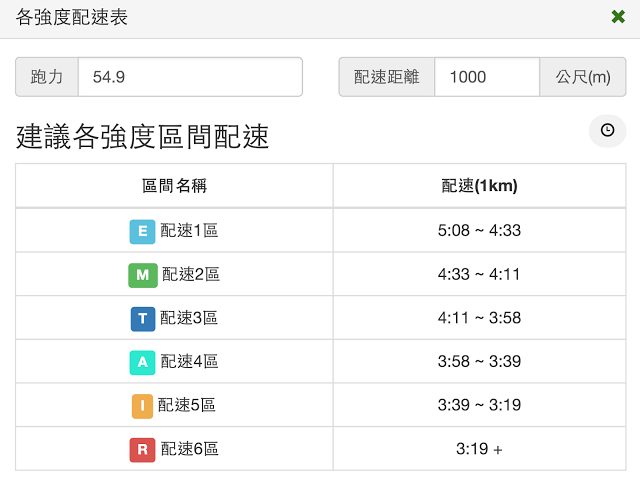Click the 各強度配速表 dialog title
The width and height of the screenshot is (640, 484).
(72, 18)
